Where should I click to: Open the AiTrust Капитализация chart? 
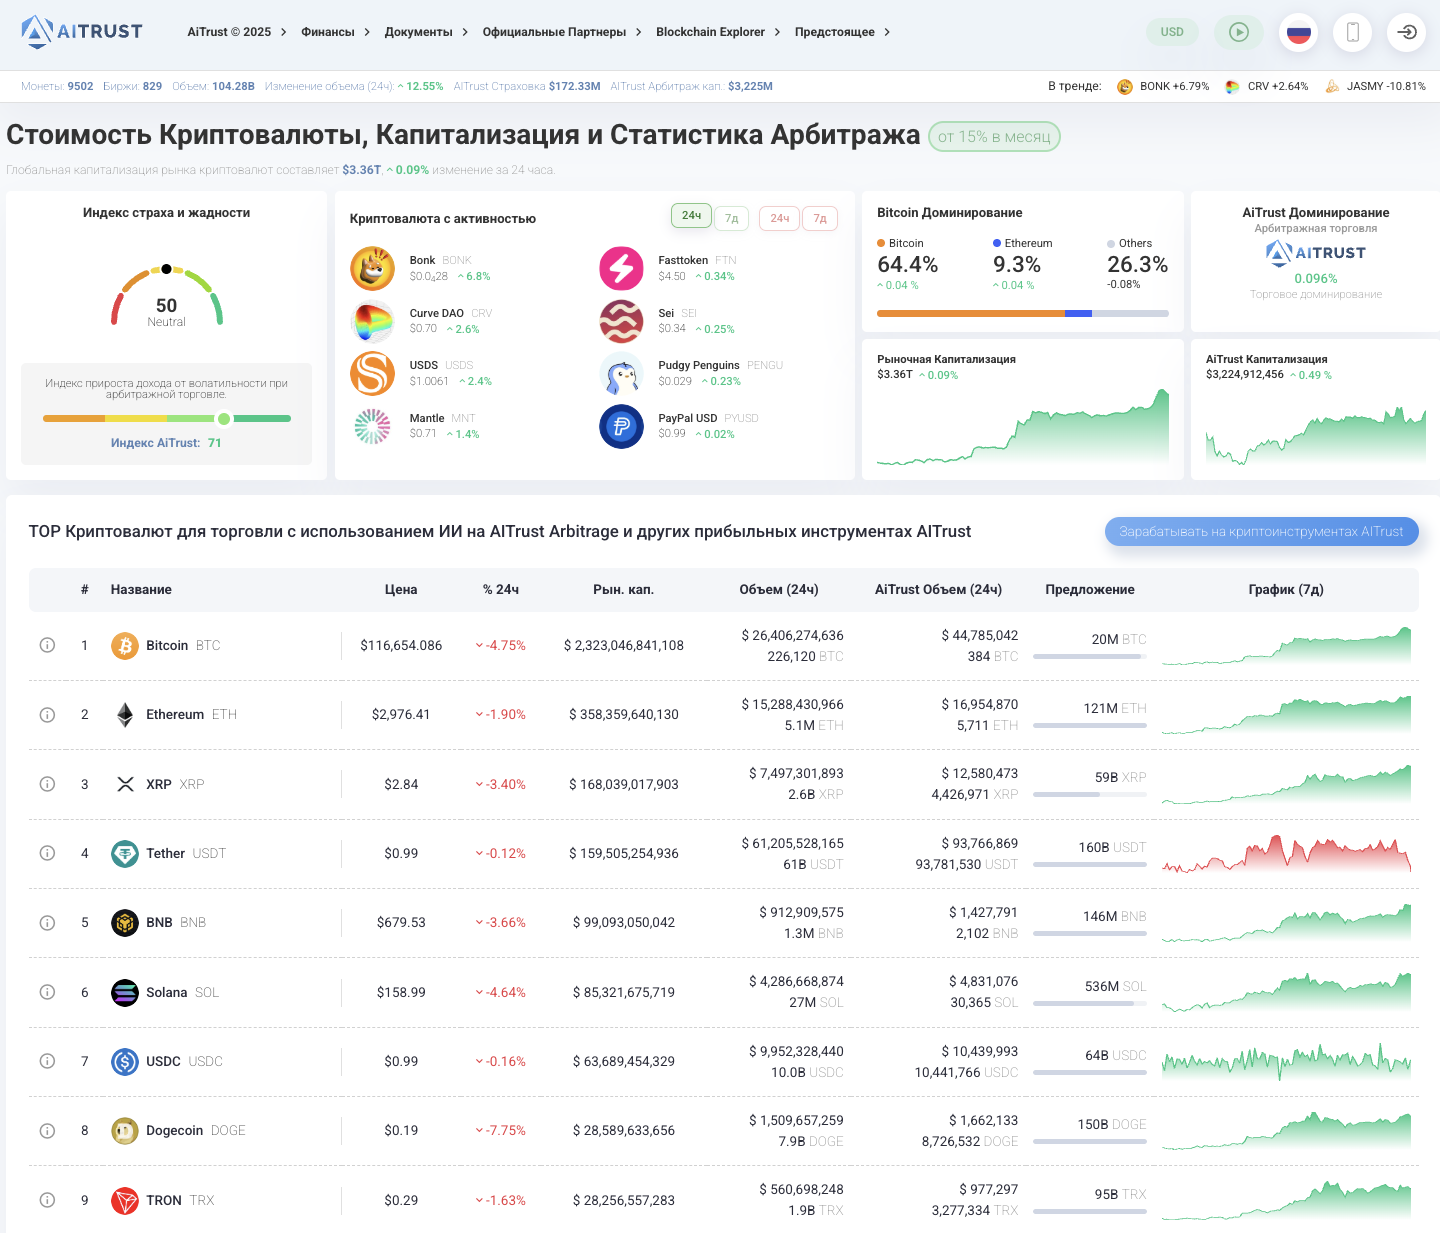coord(1316,435)
